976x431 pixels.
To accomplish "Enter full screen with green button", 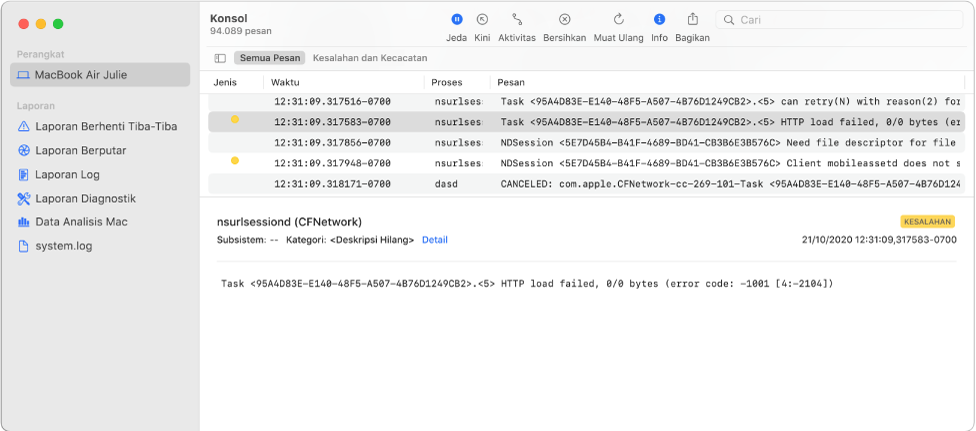I will (x=58, y=24).
